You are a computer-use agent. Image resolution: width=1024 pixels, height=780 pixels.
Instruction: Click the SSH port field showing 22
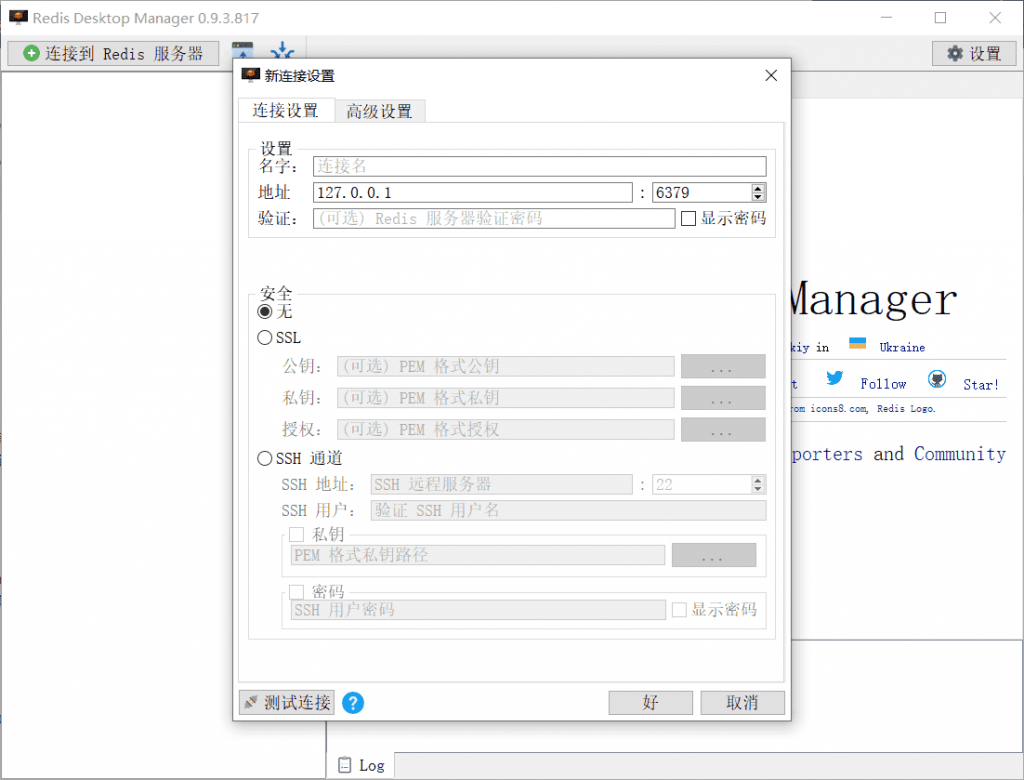[702, 485]
